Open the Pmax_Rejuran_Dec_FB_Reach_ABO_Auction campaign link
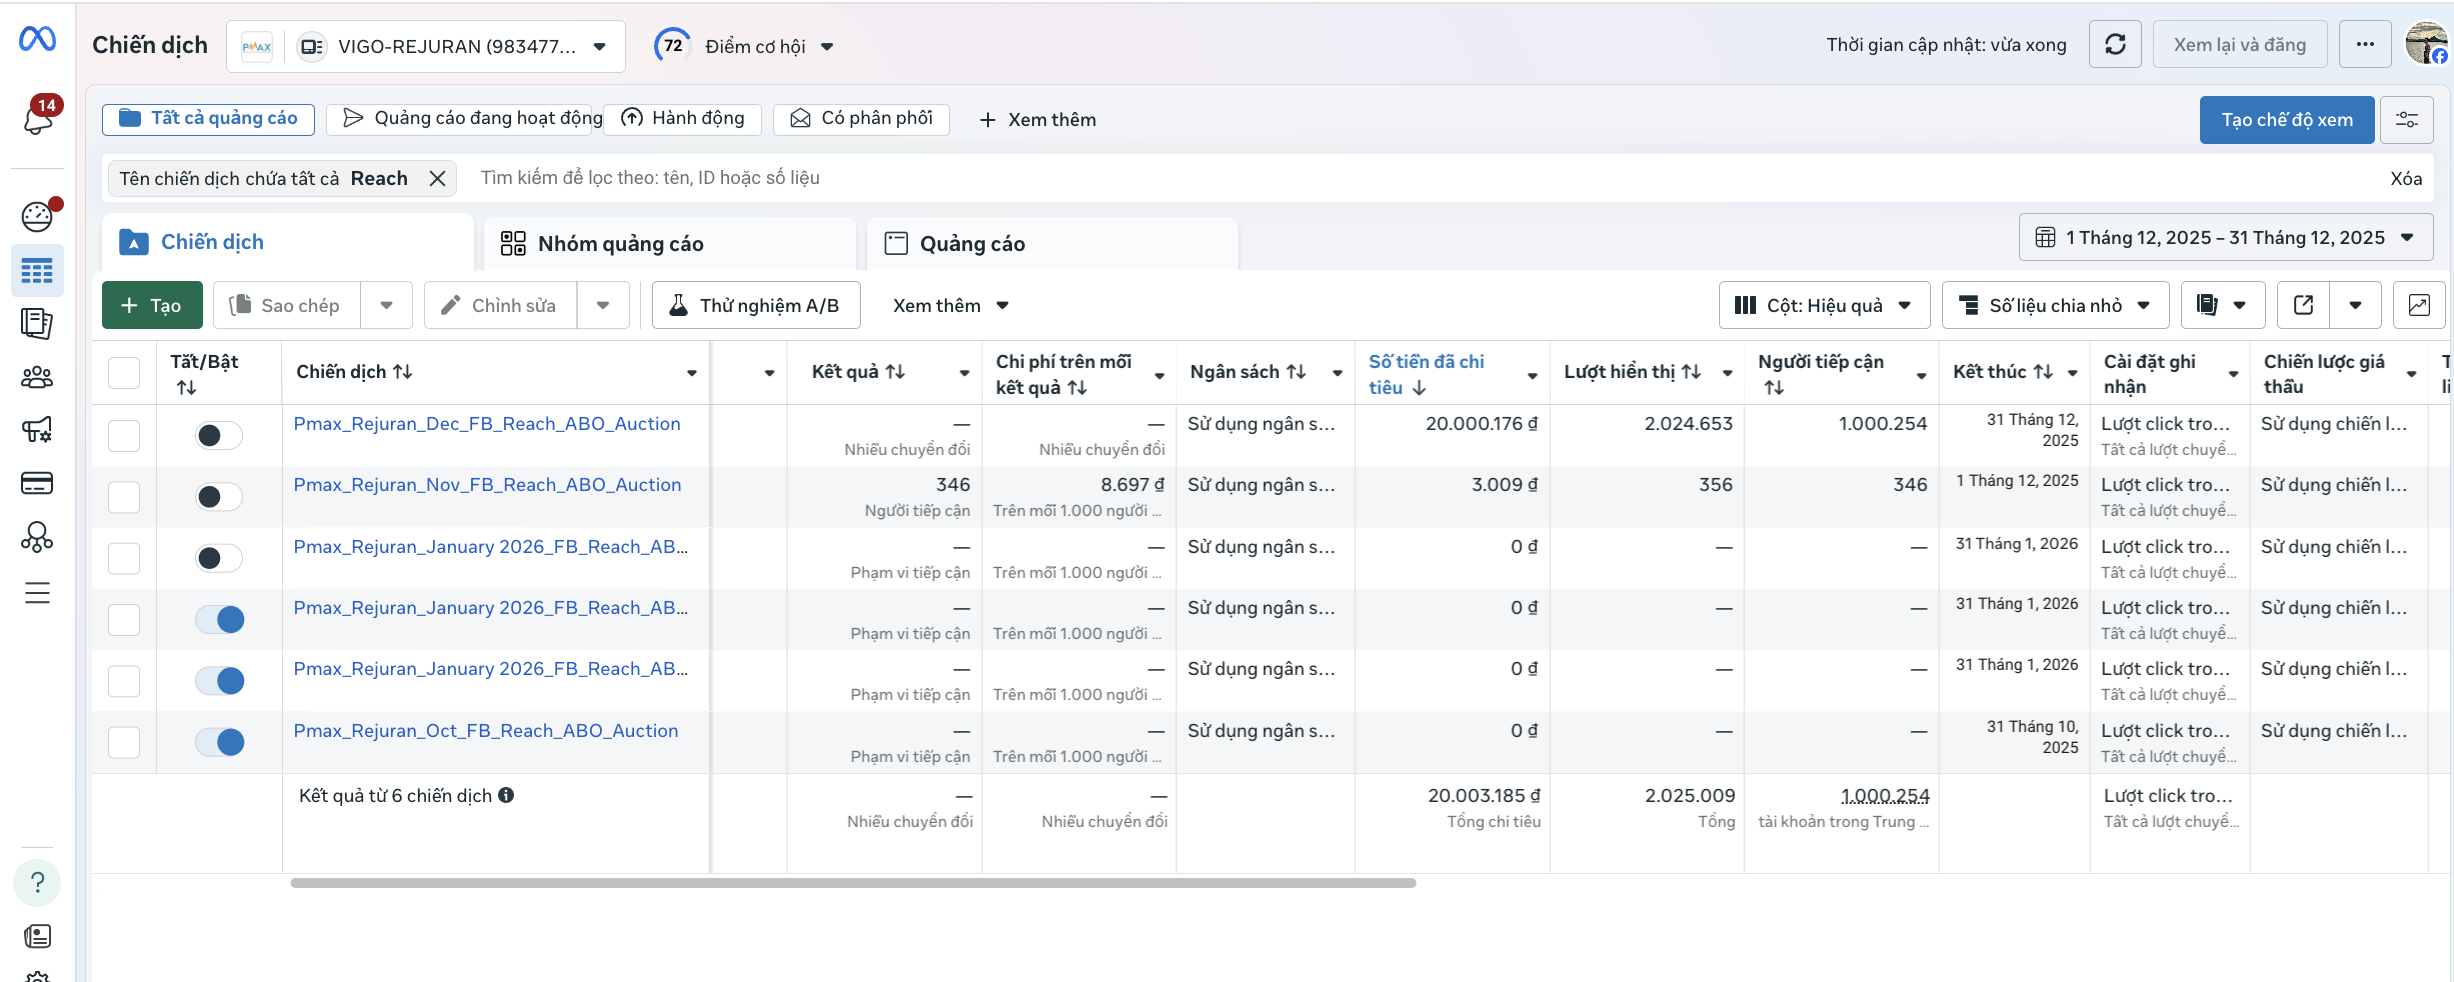The image size is (2454, 982). (x=487, y=424)
